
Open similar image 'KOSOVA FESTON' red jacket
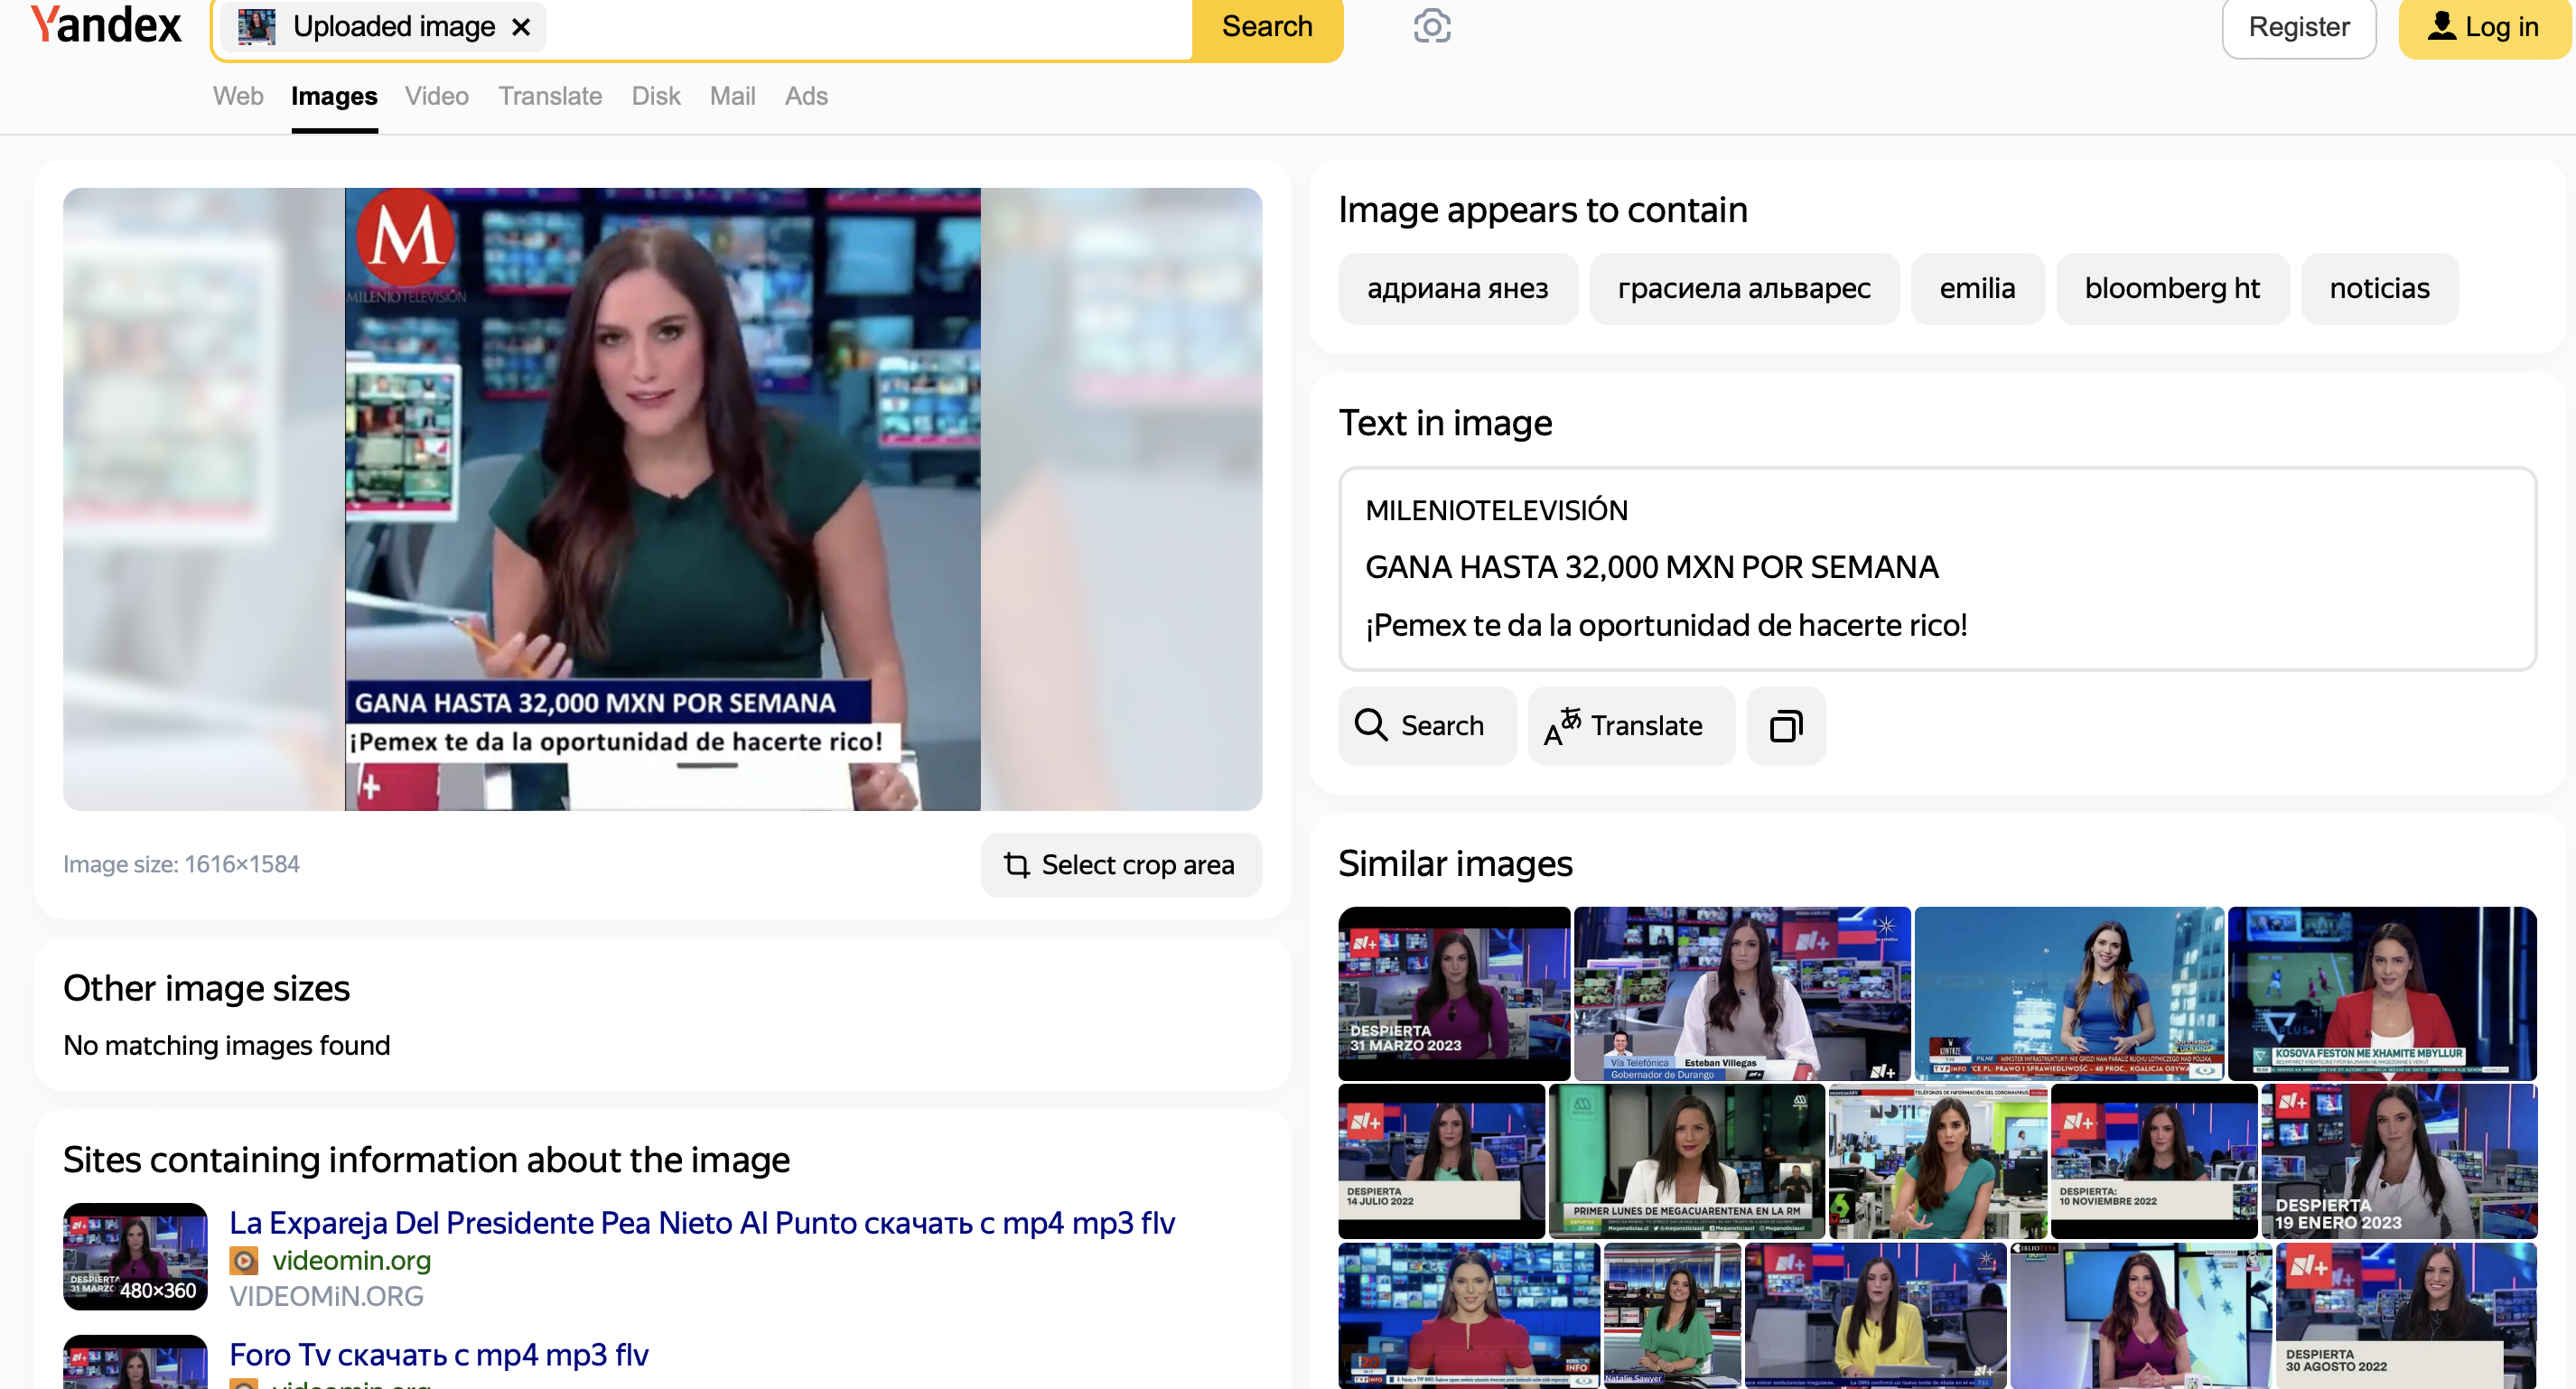coord(2382,993)
